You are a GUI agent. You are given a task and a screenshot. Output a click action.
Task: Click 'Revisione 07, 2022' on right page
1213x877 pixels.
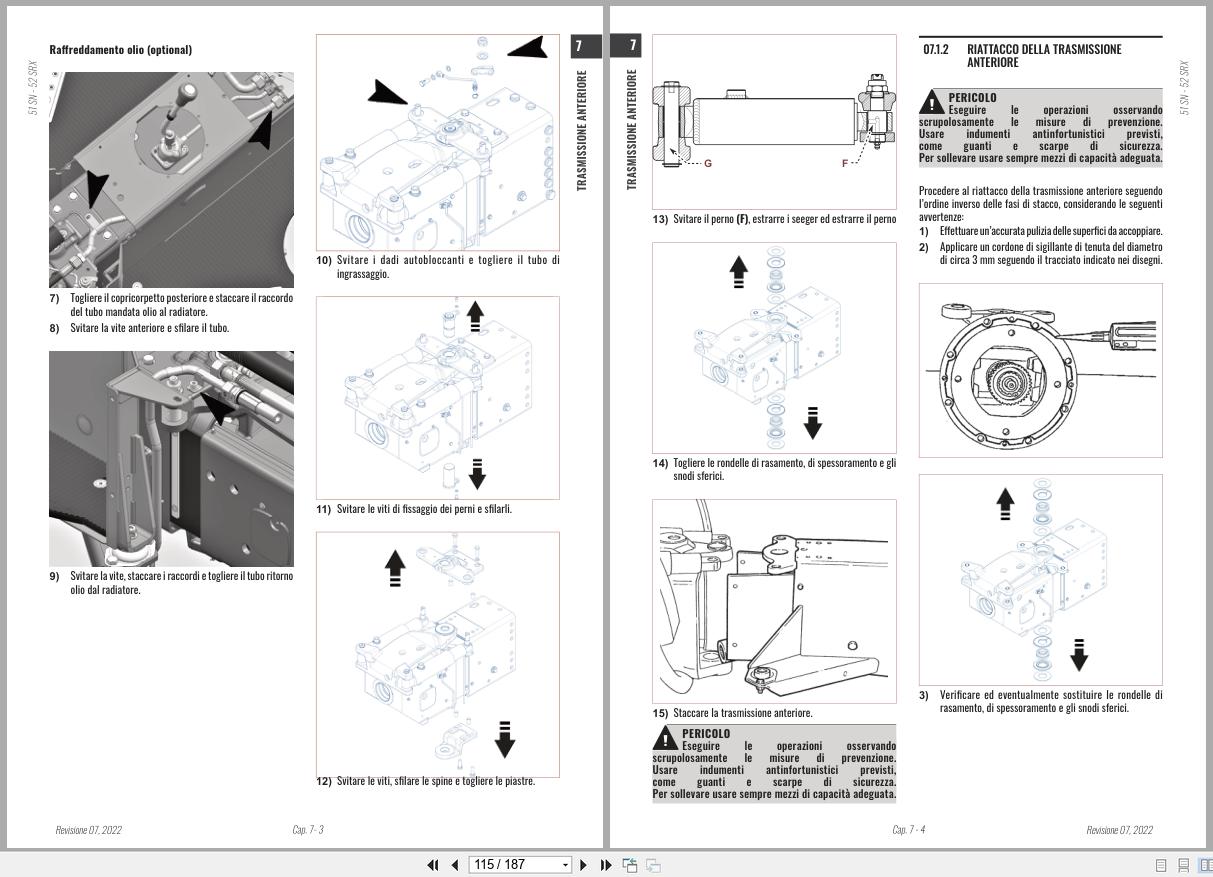[x=1120, y=830]
